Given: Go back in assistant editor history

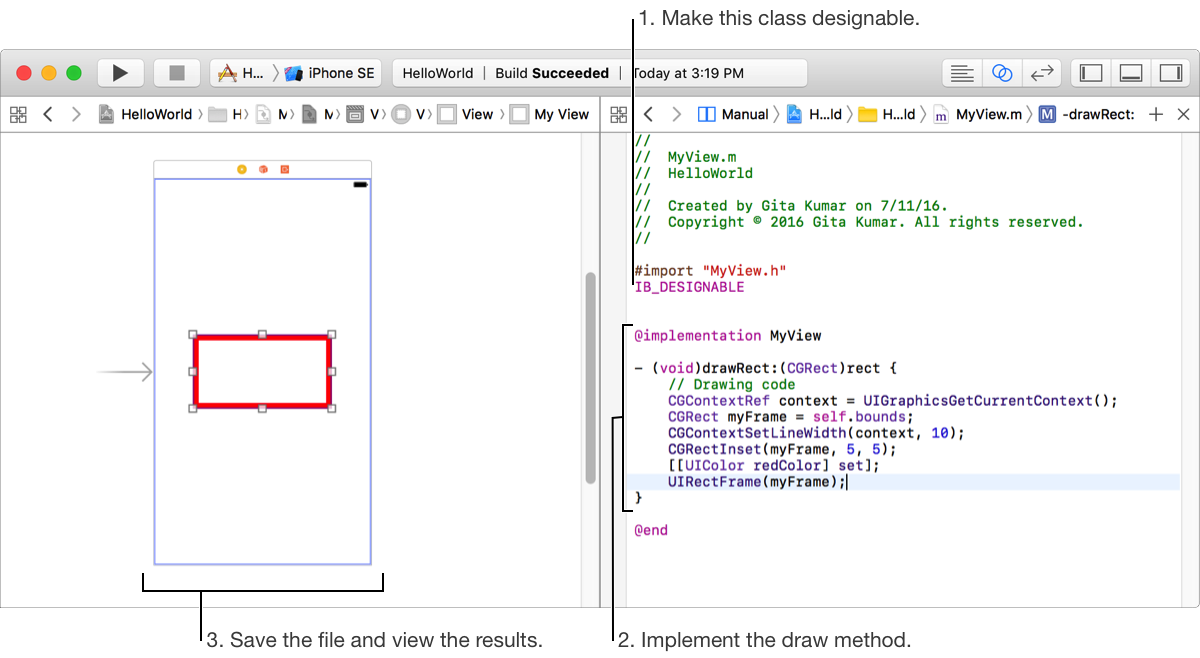Looking at the screenshot, I should (648, 114).
